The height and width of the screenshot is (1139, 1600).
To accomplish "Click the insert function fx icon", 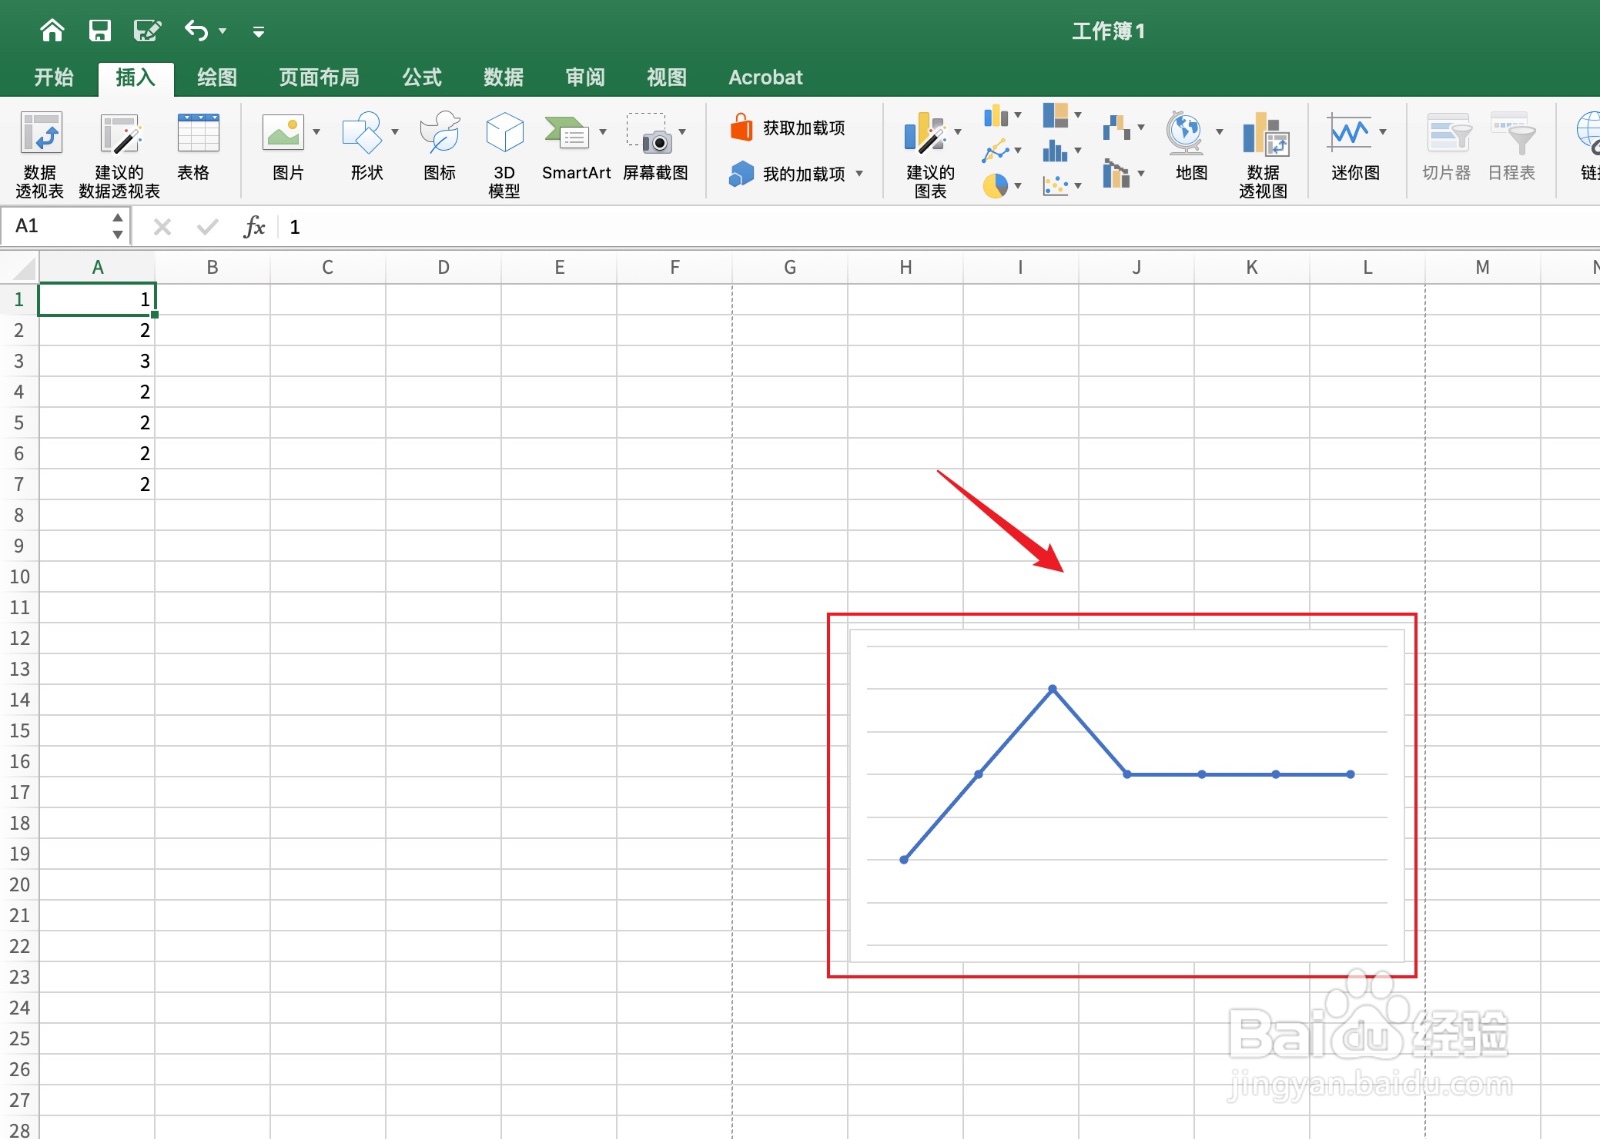I will tap(254, 227).
